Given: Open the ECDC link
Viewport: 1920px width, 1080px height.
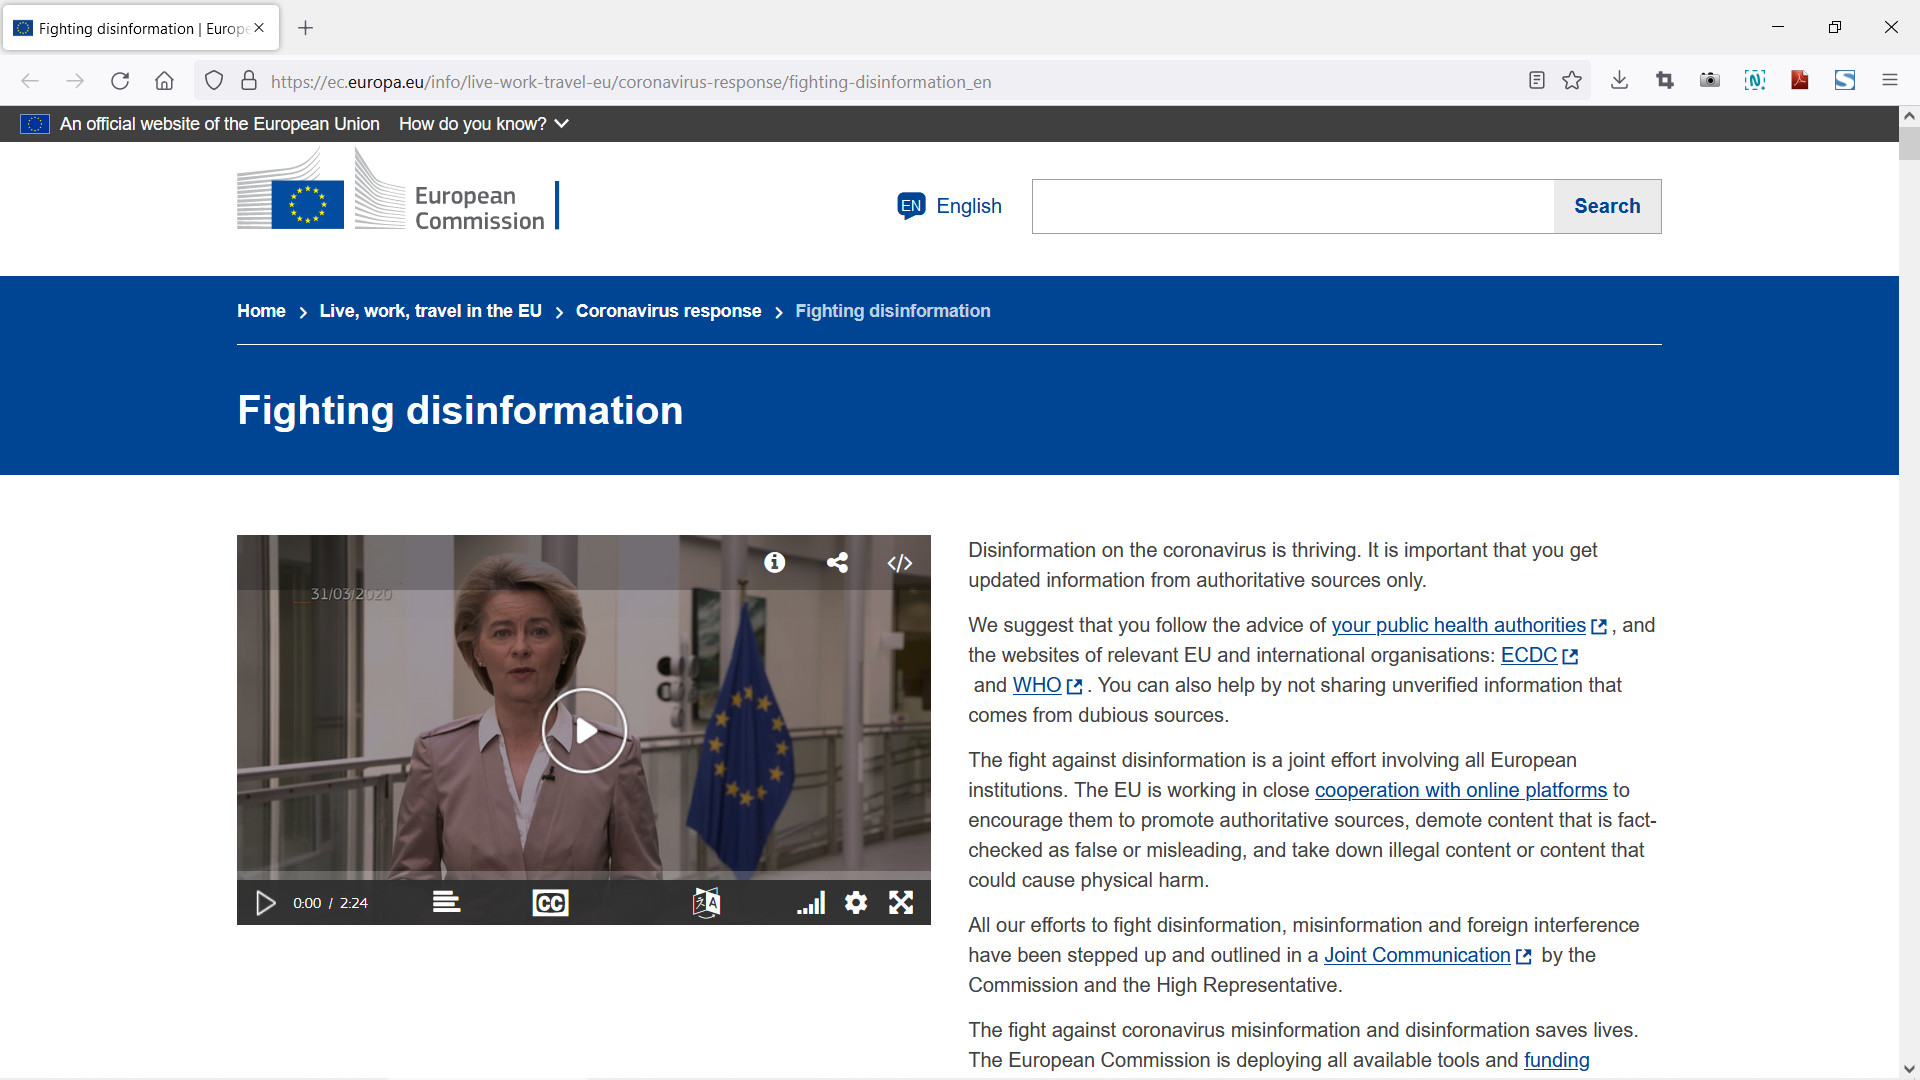Looking at the screenshot, I should 1528,655.
